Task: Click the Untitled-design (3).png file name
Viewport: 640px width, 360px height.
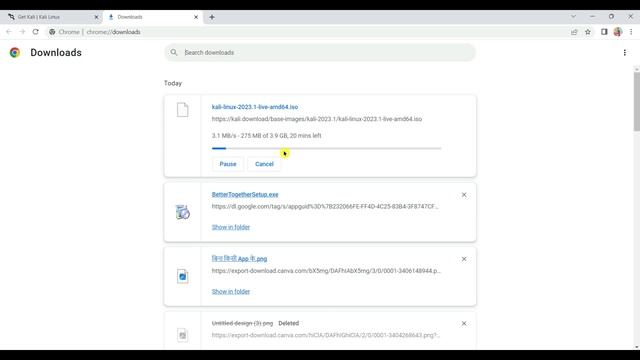Action: 242,323
